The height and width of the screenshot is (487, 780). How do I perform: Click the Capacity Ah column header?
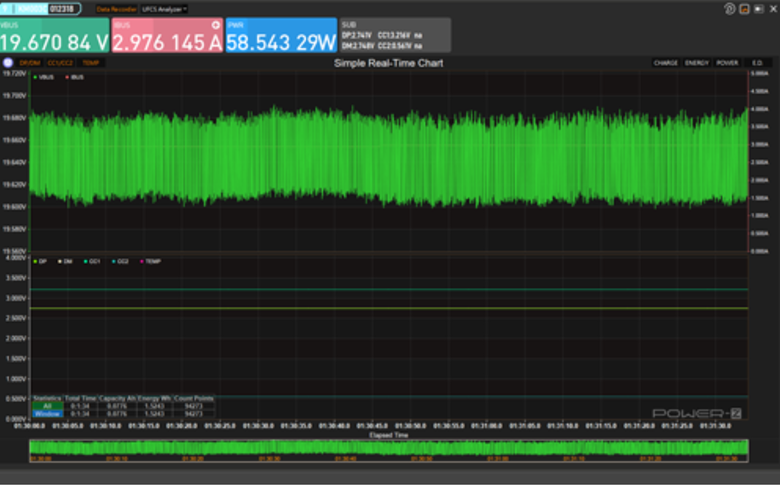point(117,398)
